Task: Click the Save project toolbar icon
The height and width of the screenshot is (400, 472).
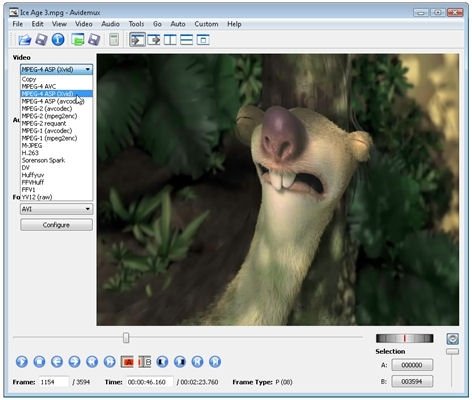Action: click(94, 40)
